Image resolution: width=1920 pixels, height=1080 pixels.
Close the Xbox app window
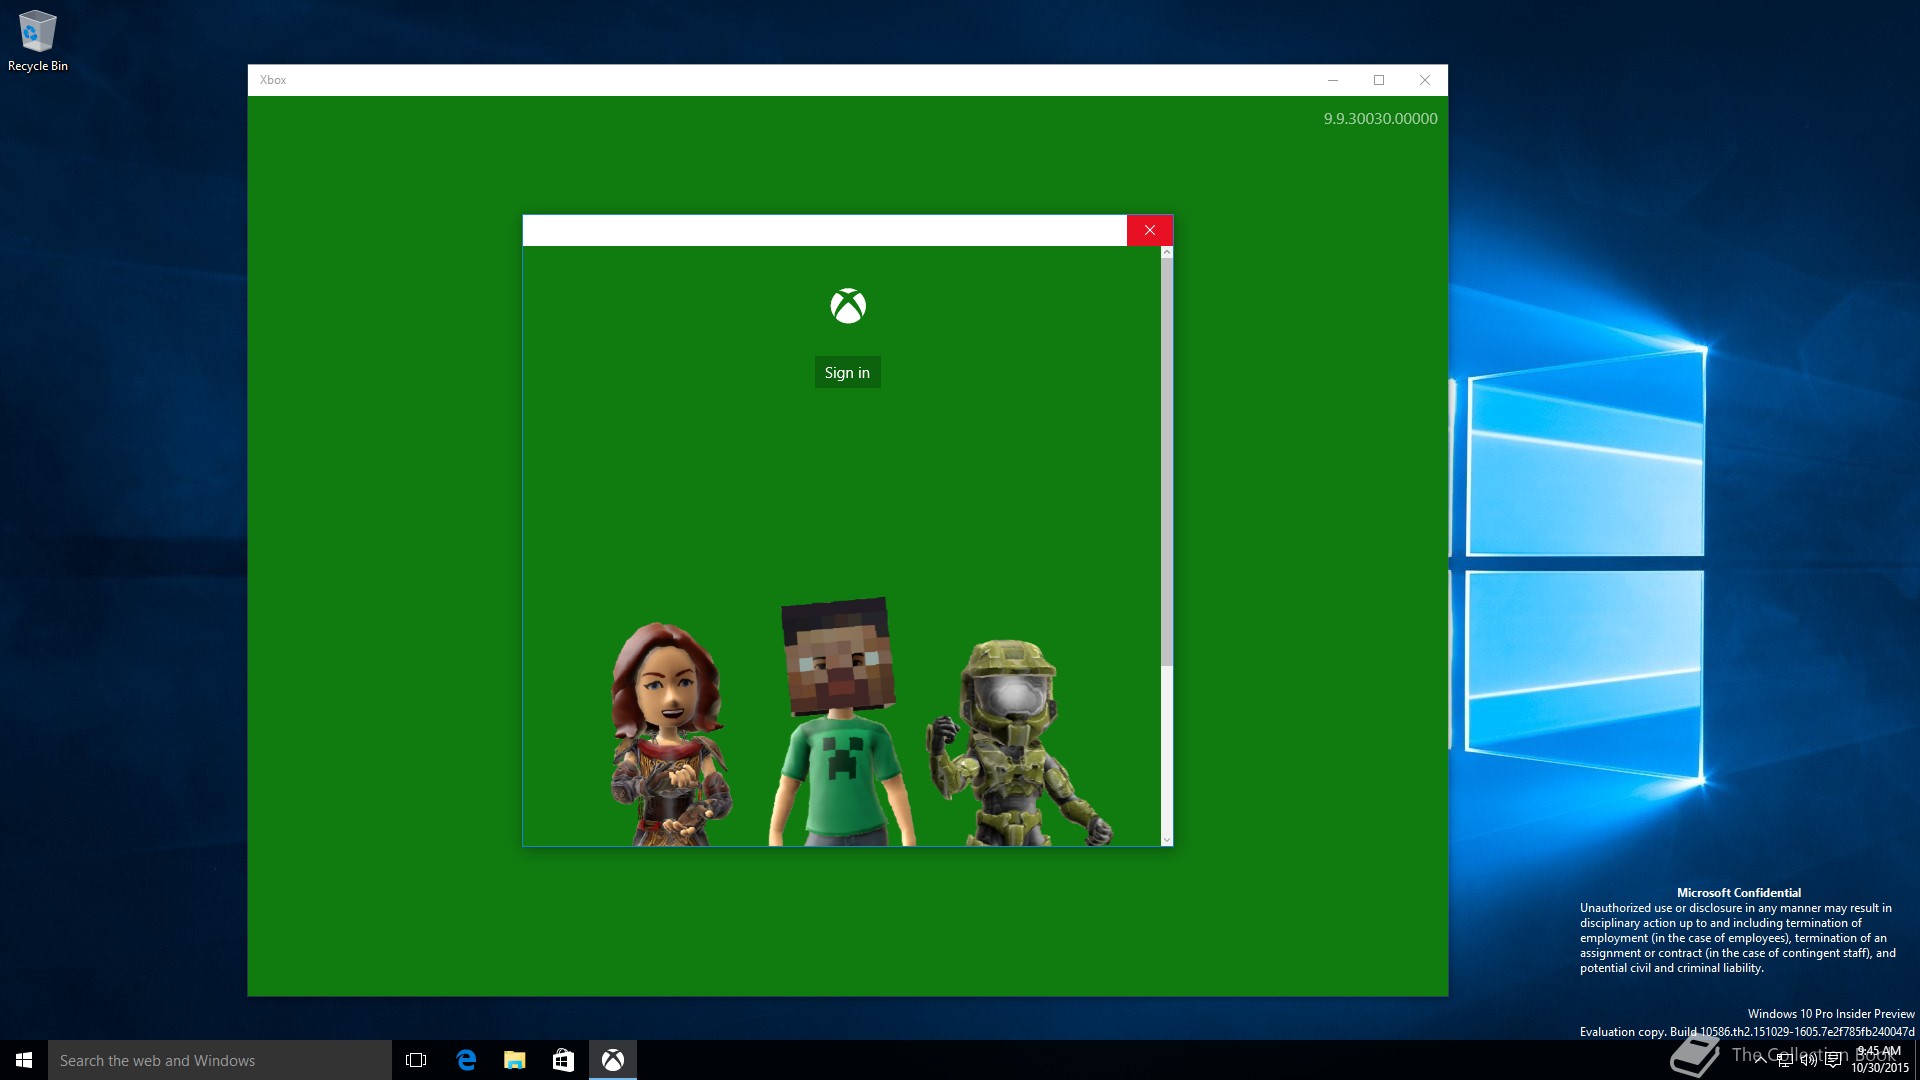(1425, 80)
